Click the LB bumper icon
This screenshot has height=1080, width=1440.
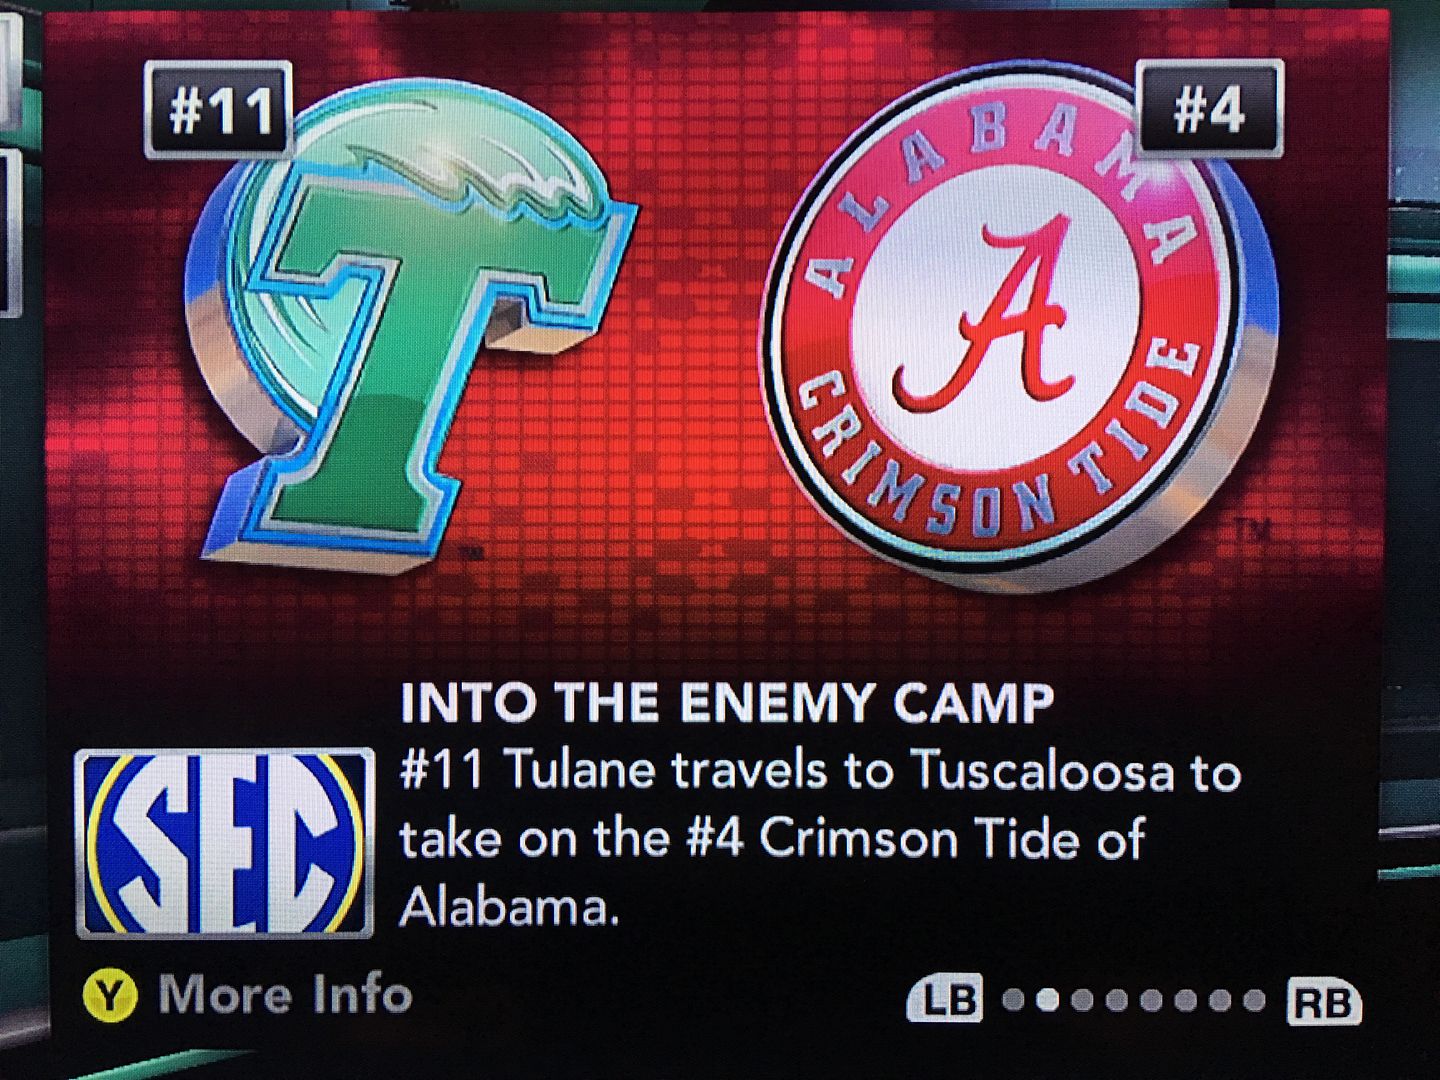[945, 998]
